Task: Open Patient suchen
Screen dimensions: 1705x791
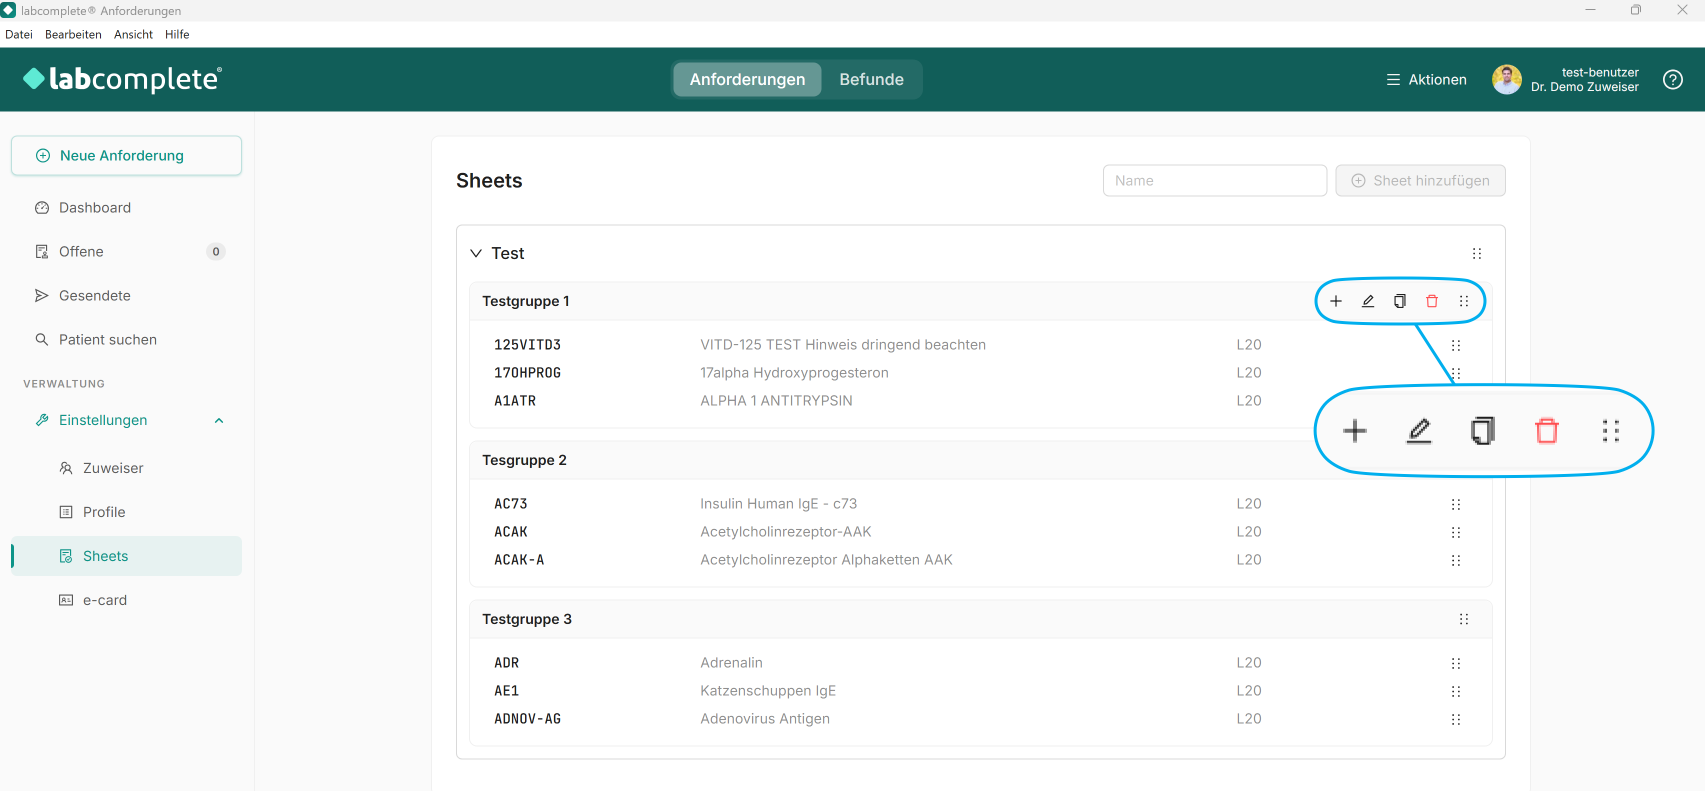Action: click(126, 340)
